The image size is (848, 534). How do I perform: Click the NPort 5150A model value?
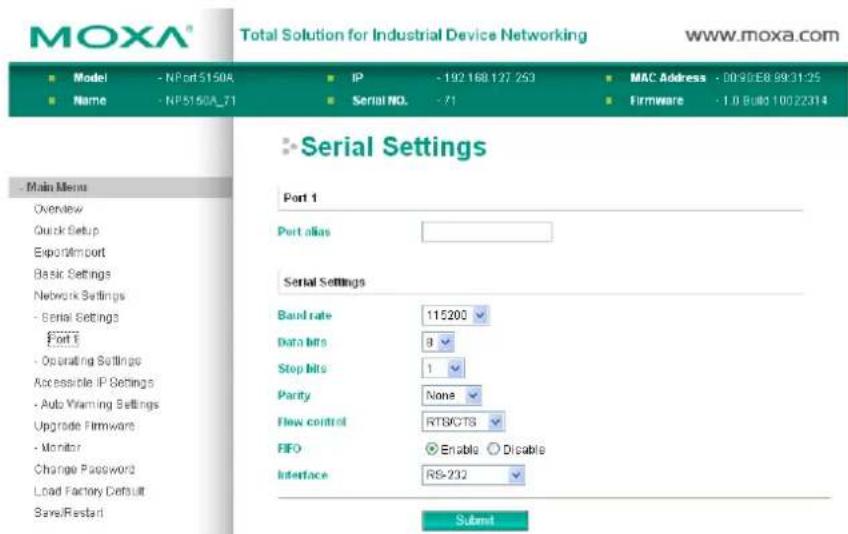[x=198, y=78]
